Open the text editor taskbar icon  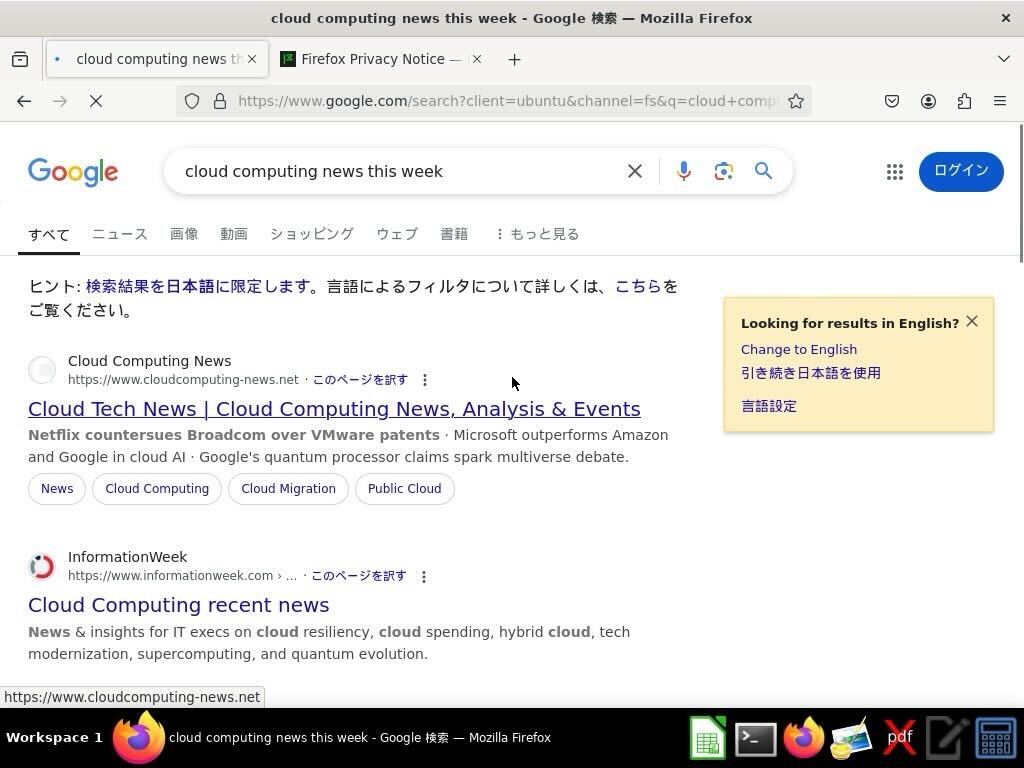[948, 739]
